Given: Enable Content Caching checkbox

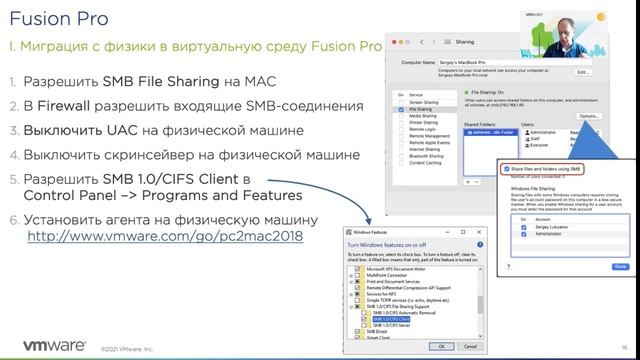Looking at the screenshot, I should [x=401, y=163].
